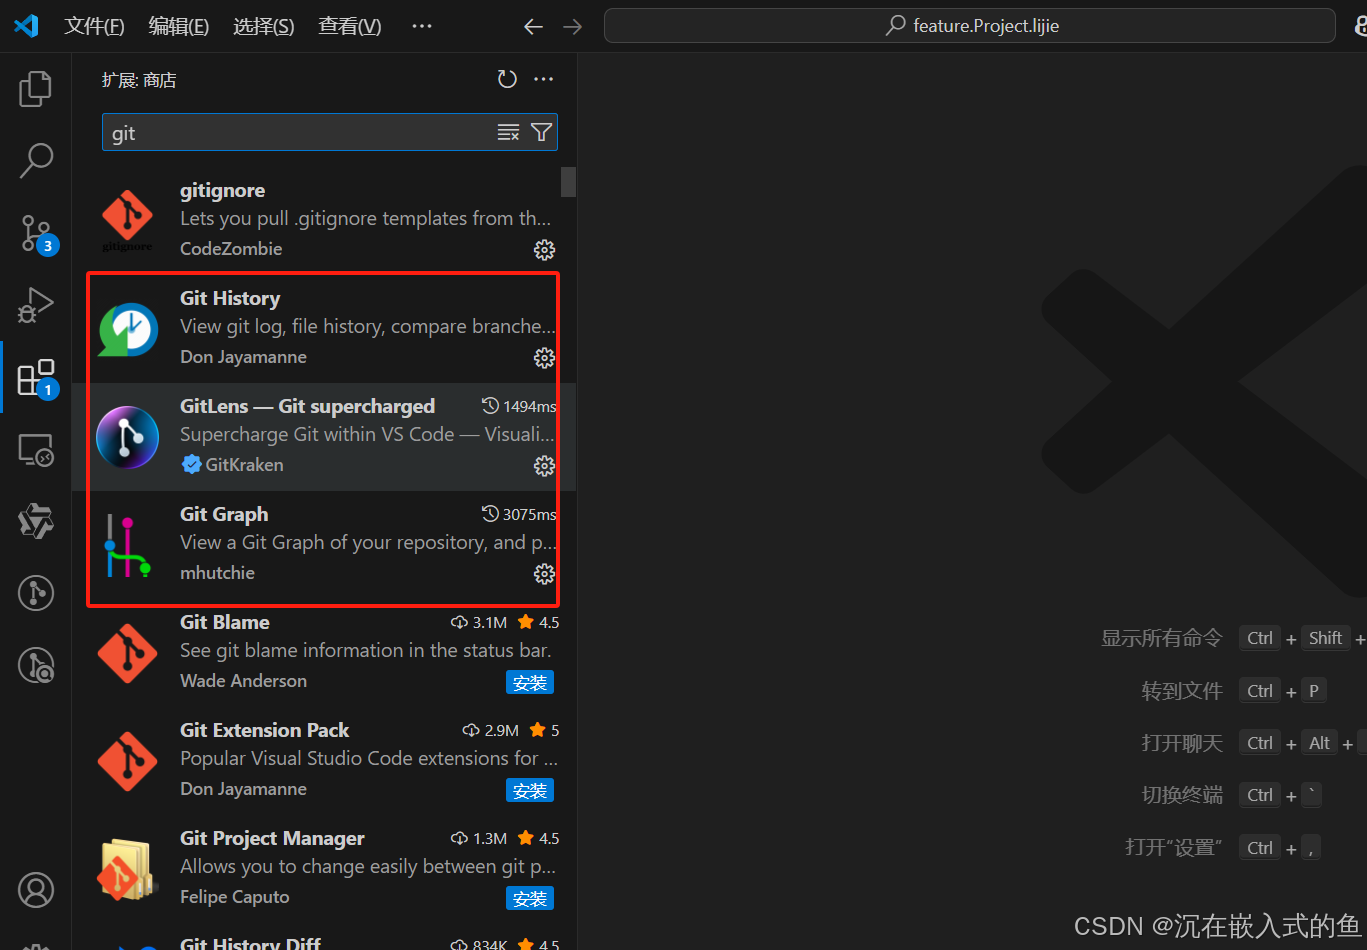Open the 查看(V) menu
The height and width of the screenshot is (950, 1367).
pos(350,26)
